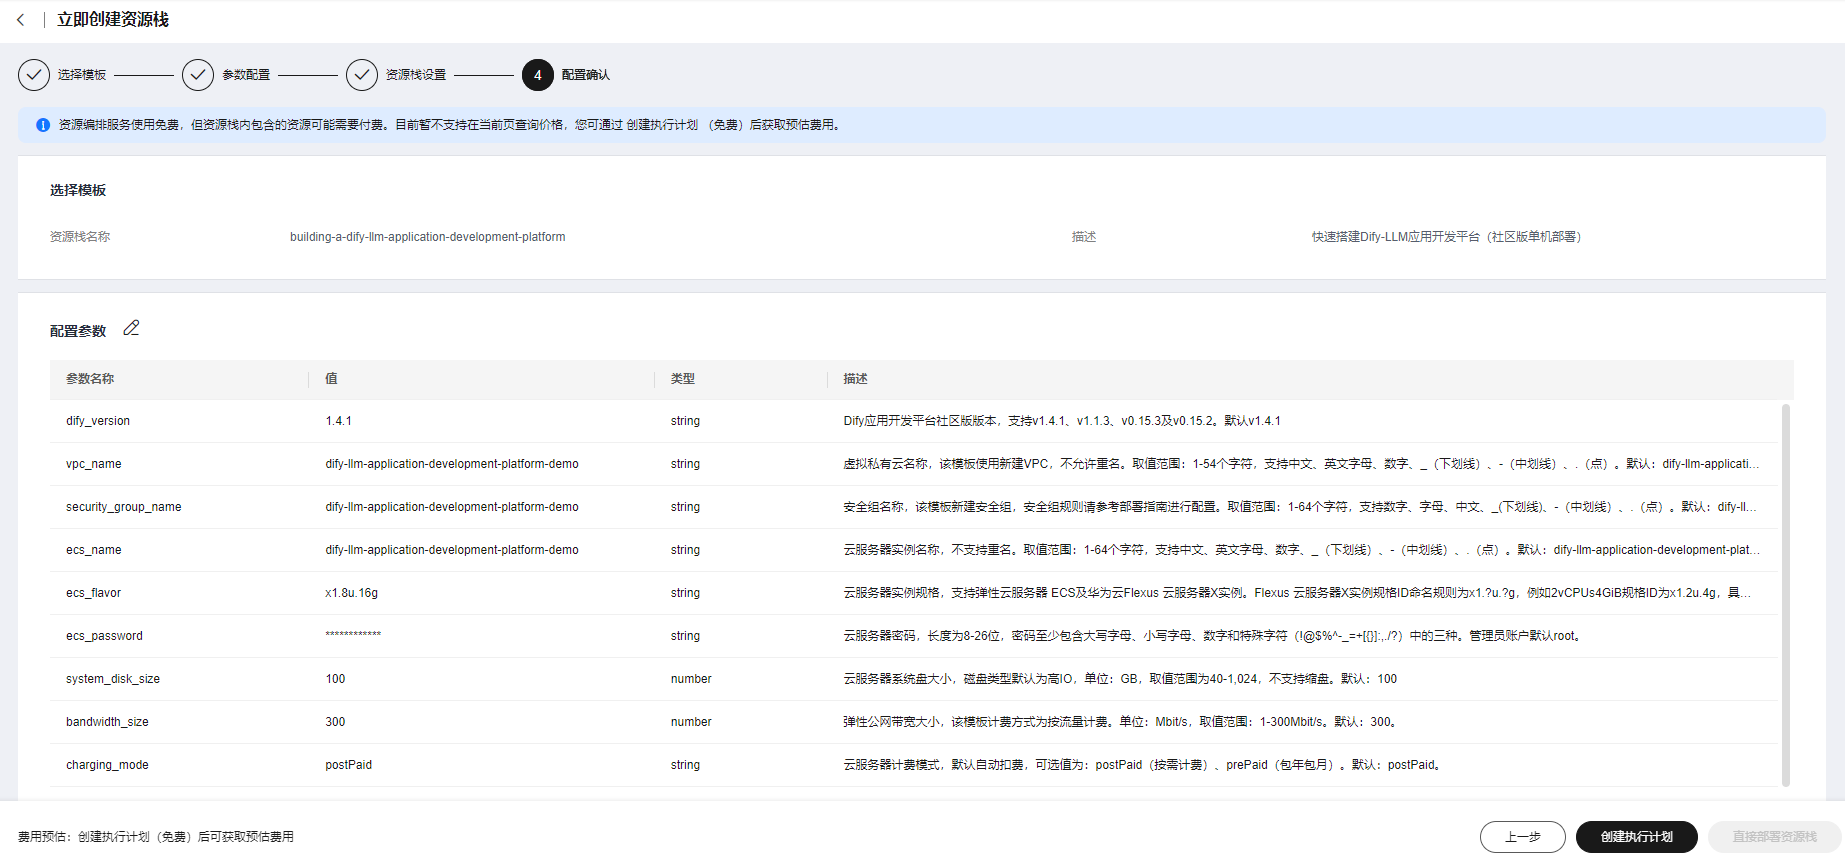Click the ecs_name row value text
The height and width of the screenshot is (859, 1845).
[452, 550]
